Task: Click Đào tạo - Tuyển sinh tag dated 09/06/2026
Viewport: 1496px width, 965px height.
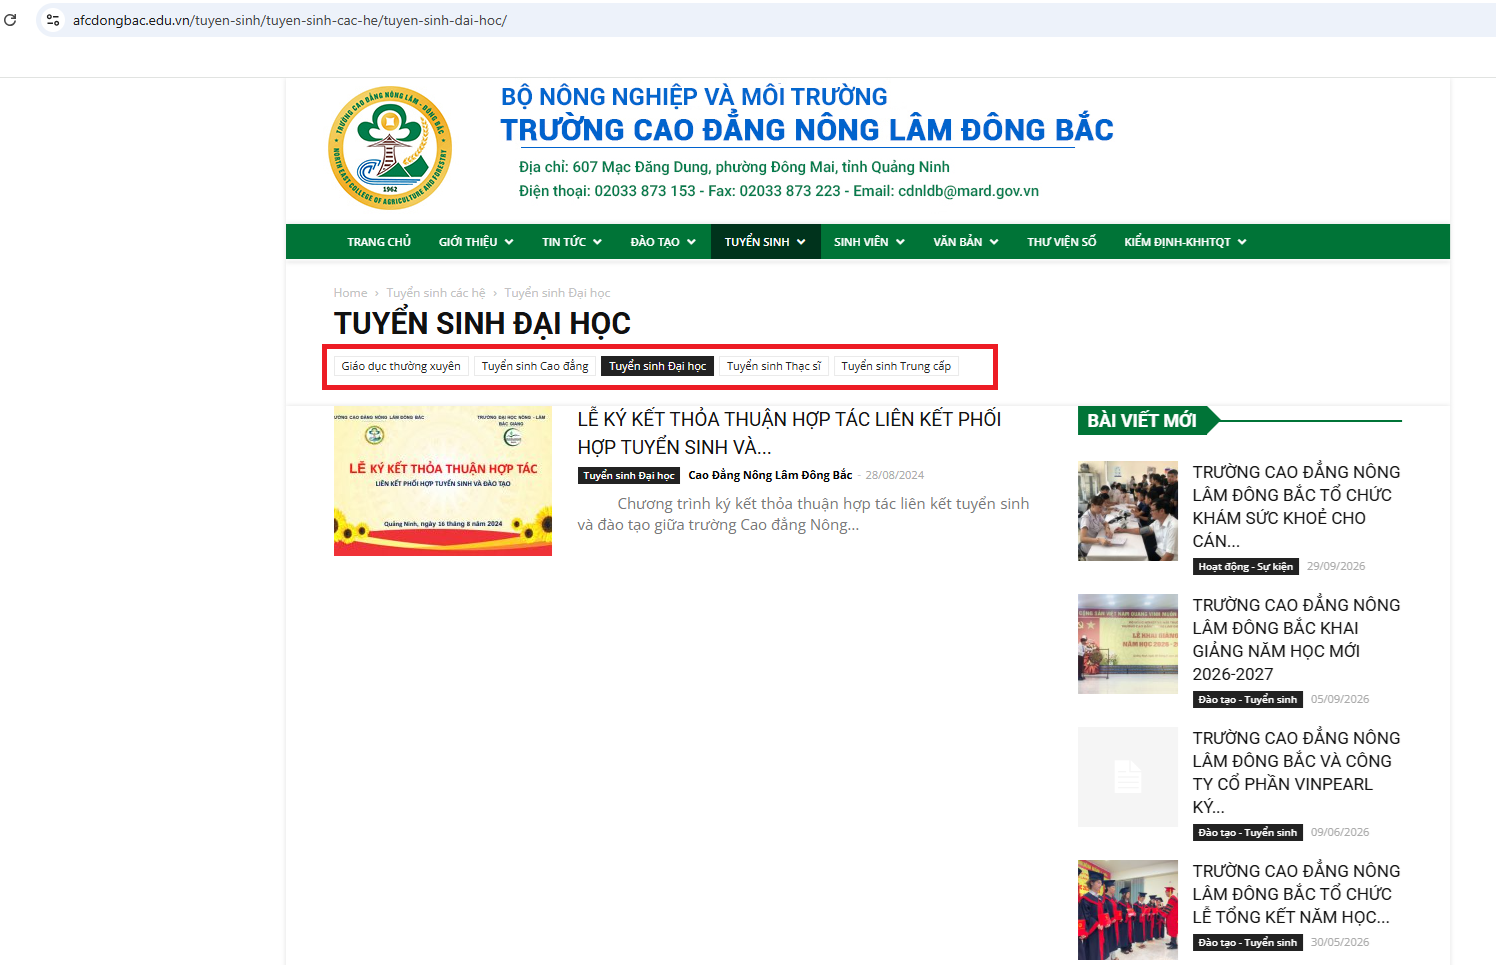Action: coord(1248,833)
